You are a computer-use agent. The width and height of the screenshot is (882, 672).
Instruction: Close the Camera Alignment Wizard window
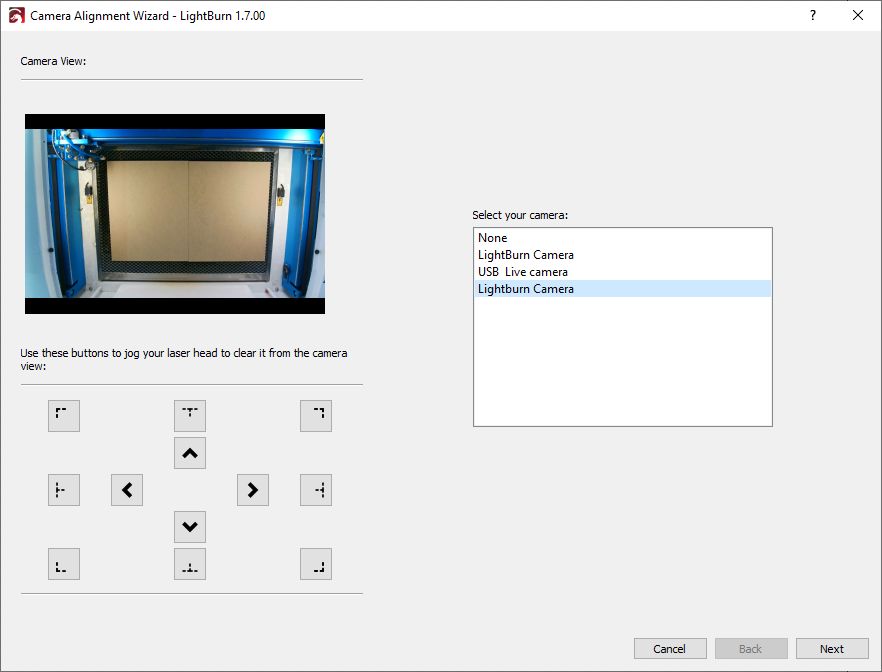(x=858, y=15)
